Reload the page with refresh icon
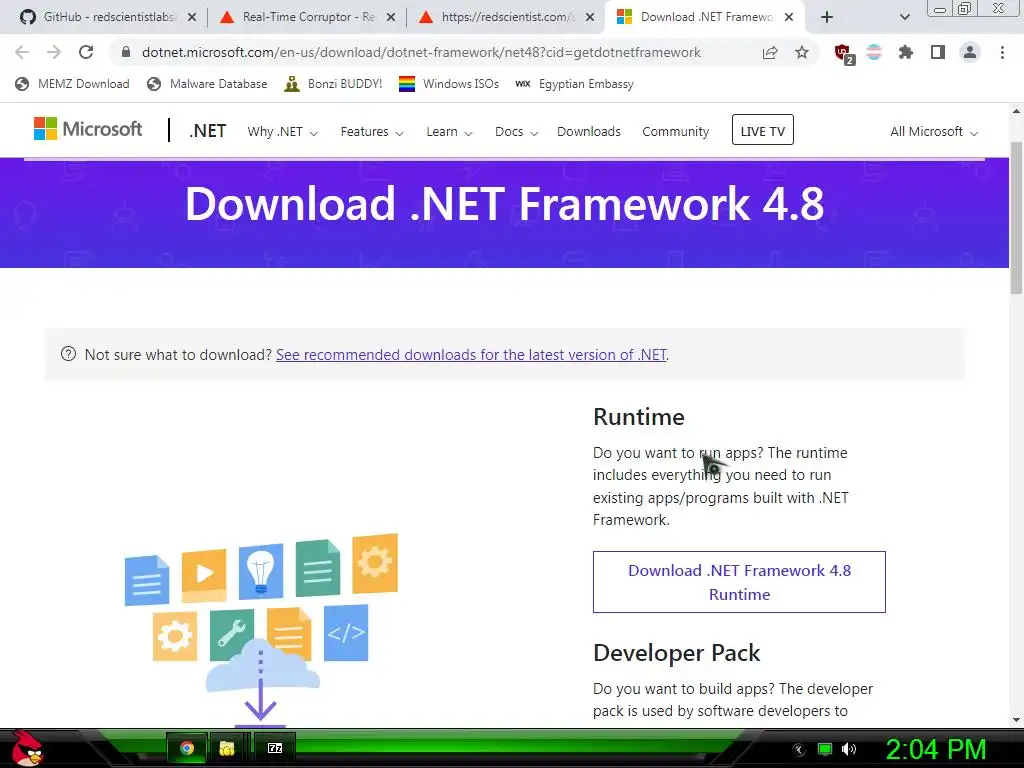Image resolution: width=1024 pixels, height=768 pixels. tap(86, 52)
